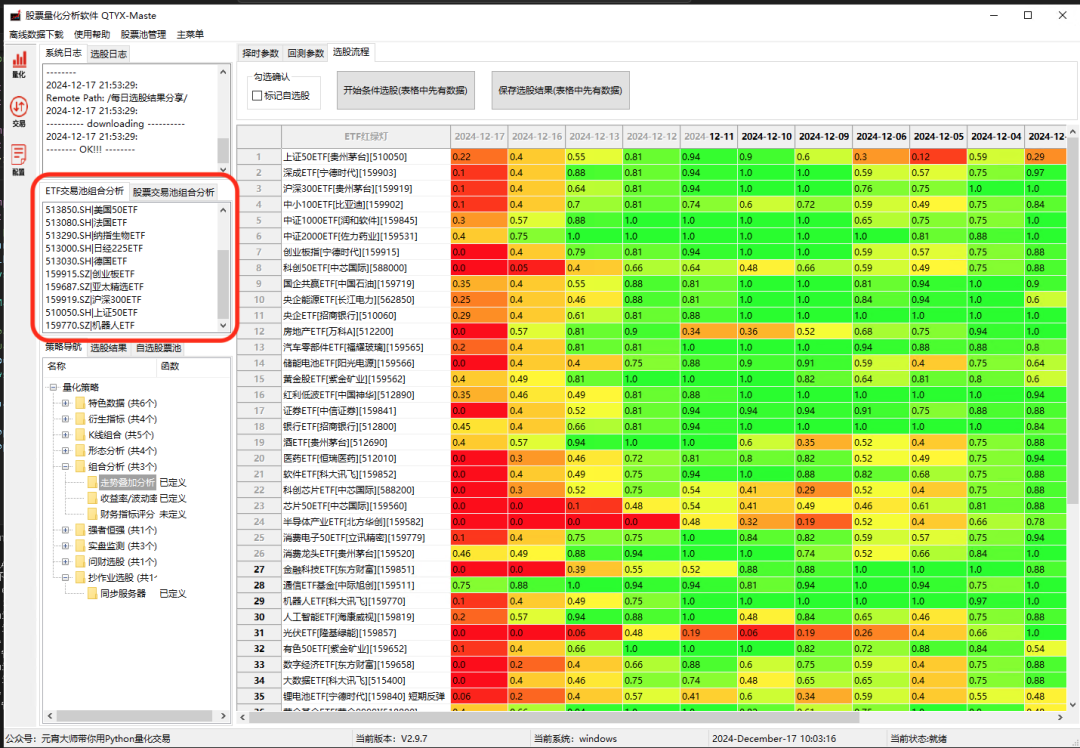Click the ETF pool list scrollbar thumb
Screen dimensions: 1080x748
pyautogui.click(x=223, y=284)
